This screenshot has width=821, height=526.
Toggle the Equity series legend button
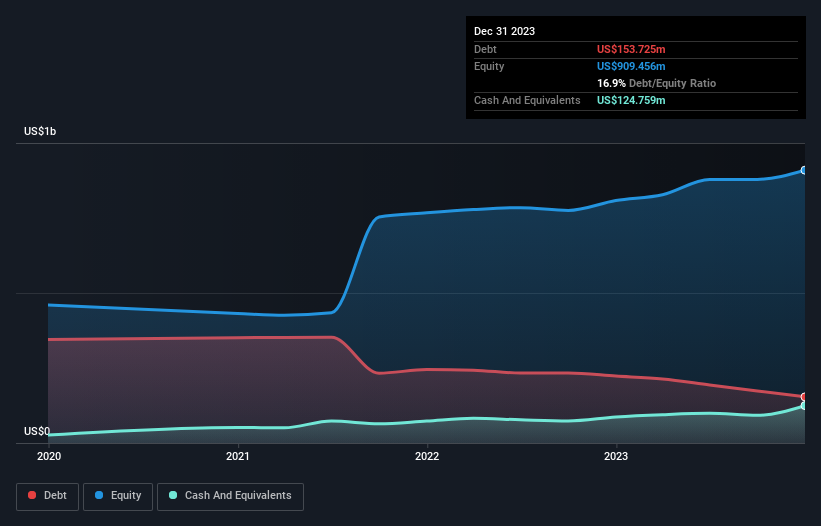pos(118,496)
